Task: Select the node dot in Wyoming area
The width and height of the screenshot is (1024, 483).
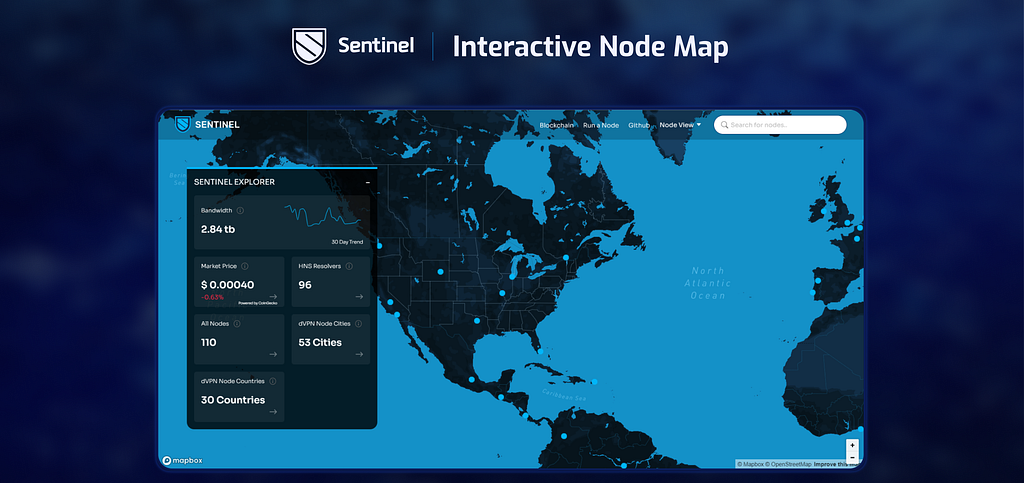Action: 440,272
